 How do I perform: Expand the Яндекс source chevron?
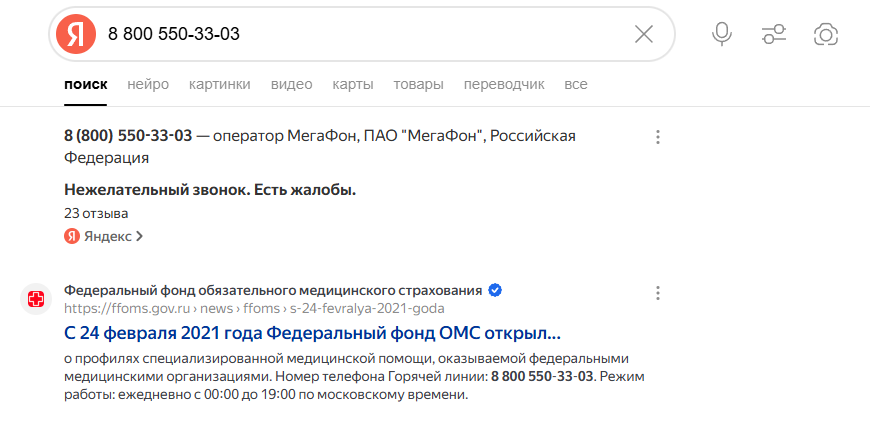[x=139, y=237]
